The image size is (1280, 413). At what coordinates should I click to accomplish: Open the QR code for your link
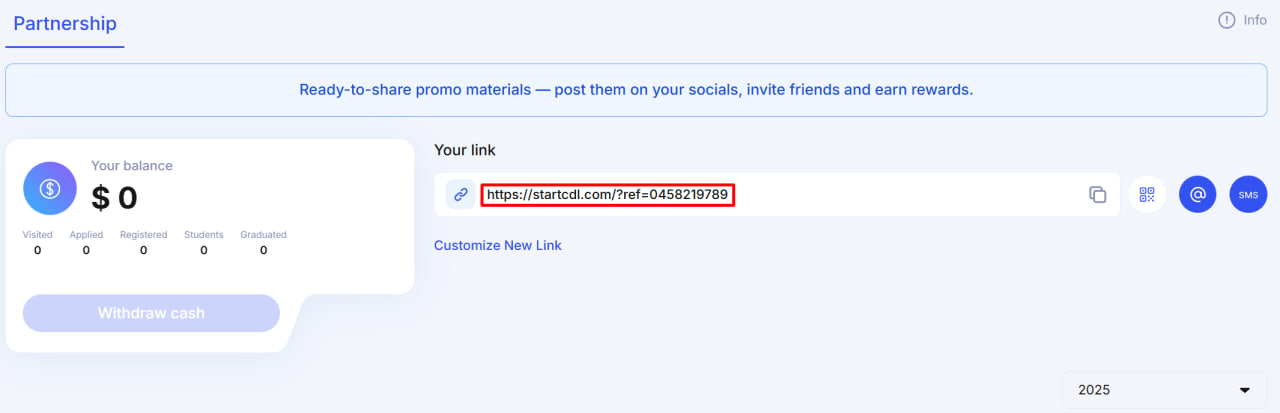pos(1147,195)
